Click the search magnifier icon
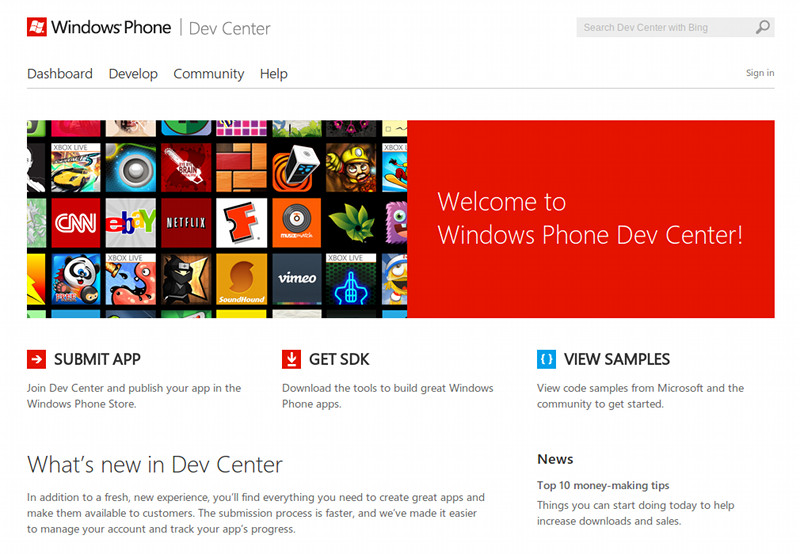Image resolution: width=800 pixels, height=554 pixels. tap(763, 27)
